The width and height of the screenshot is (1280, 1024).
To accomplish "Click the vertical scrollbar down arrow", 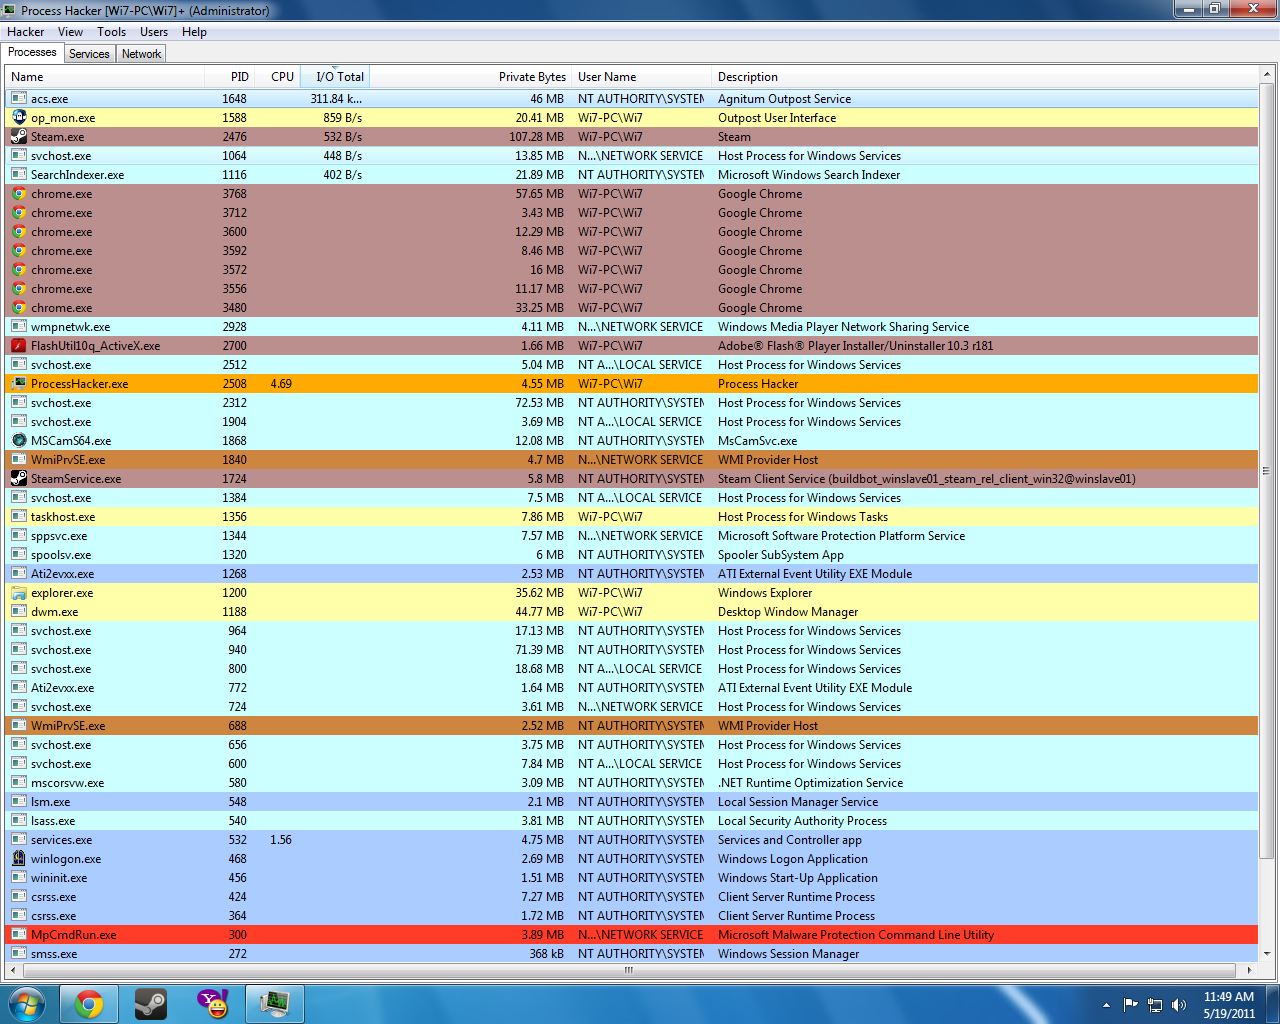I will [1267, 954].
